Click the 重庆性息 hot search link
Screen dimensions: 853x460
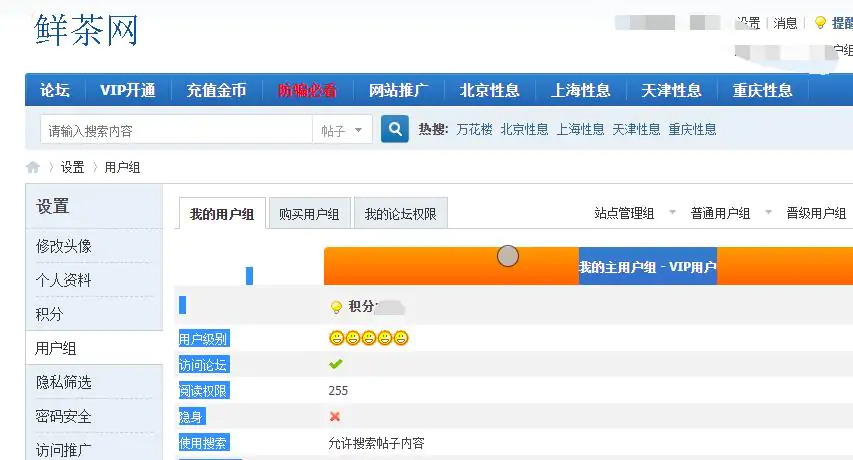[692, 129]
